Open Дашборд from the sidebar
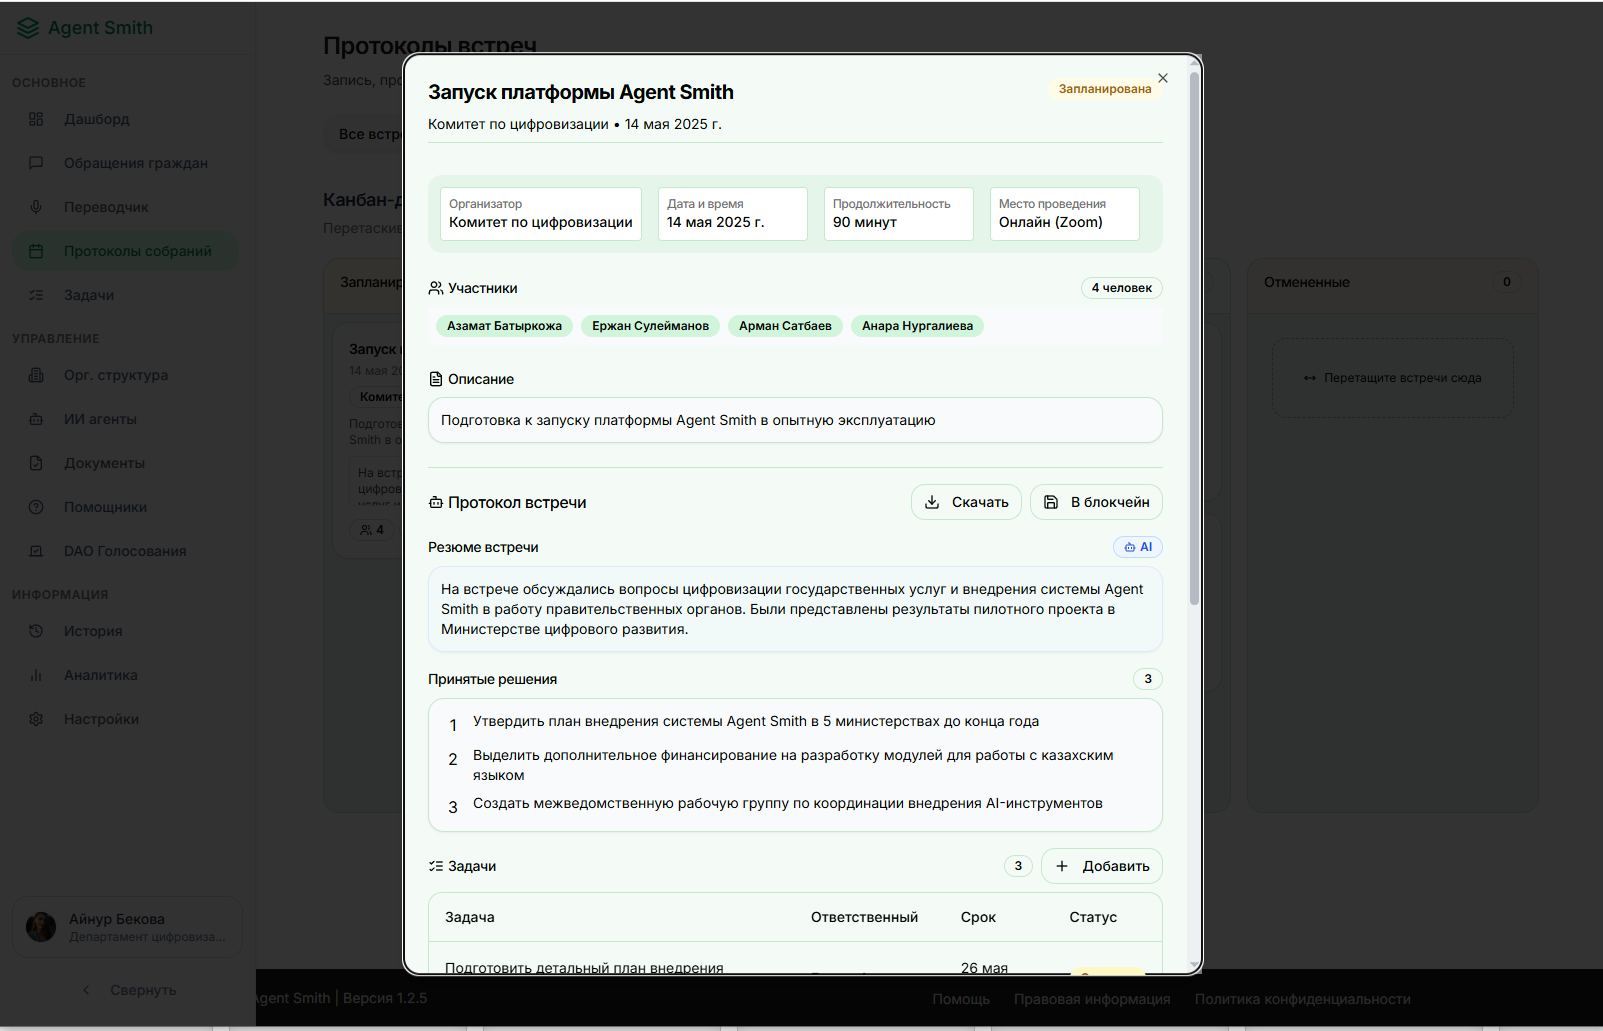 (x=97, y=119)
